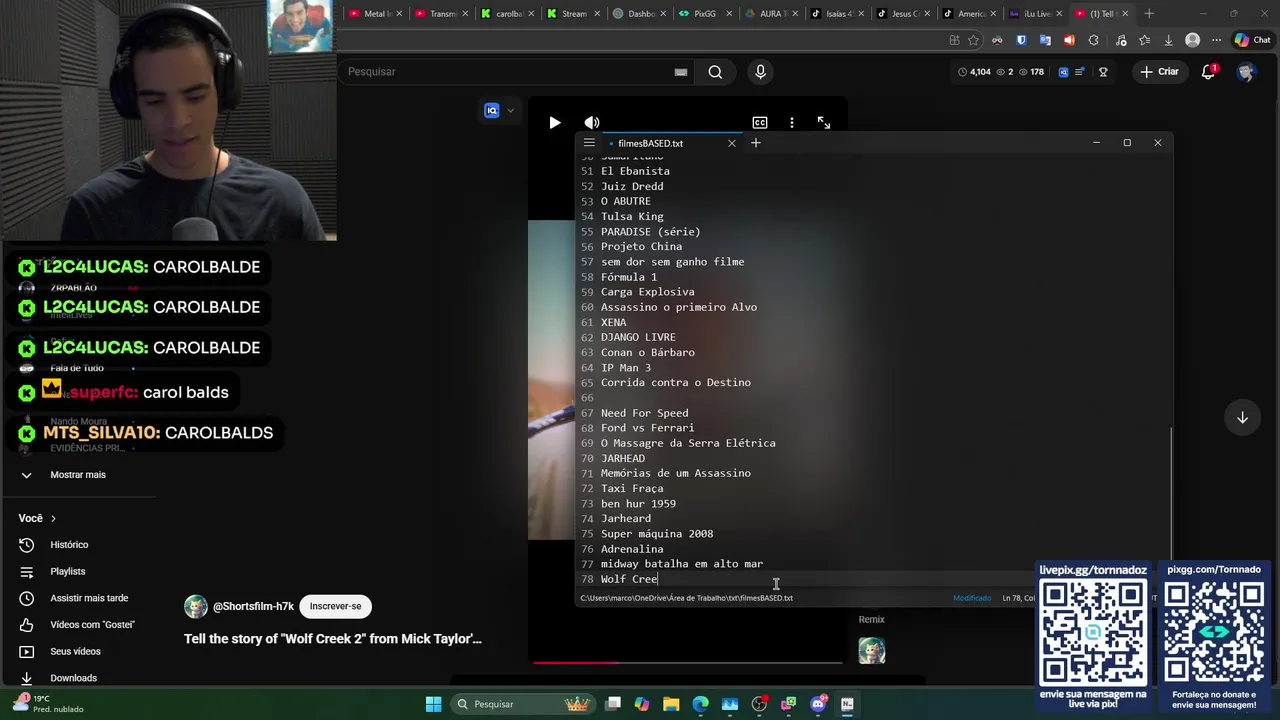Click the Criar button
Image resolution: width=1280 pixels, height=720 pixels.
1159,72
